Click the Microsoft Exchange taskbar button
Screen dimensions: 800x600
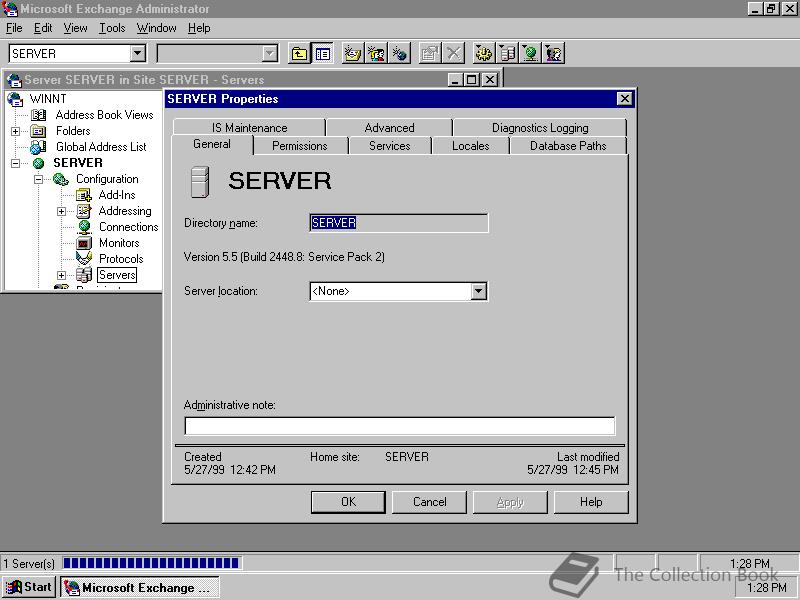(140, 587)
